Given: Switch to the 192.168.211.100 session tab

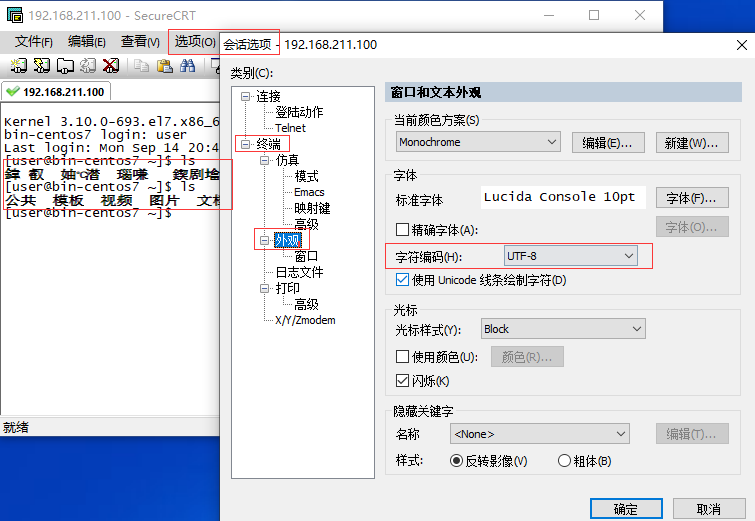Looking at the screenshot, I should (x=56, y=91).
